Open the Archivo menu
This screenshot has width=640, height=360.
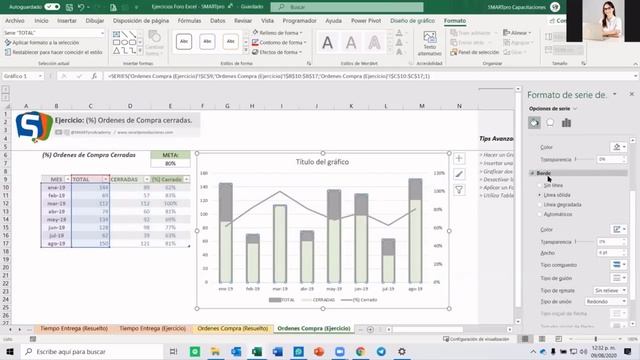(15, 20)
